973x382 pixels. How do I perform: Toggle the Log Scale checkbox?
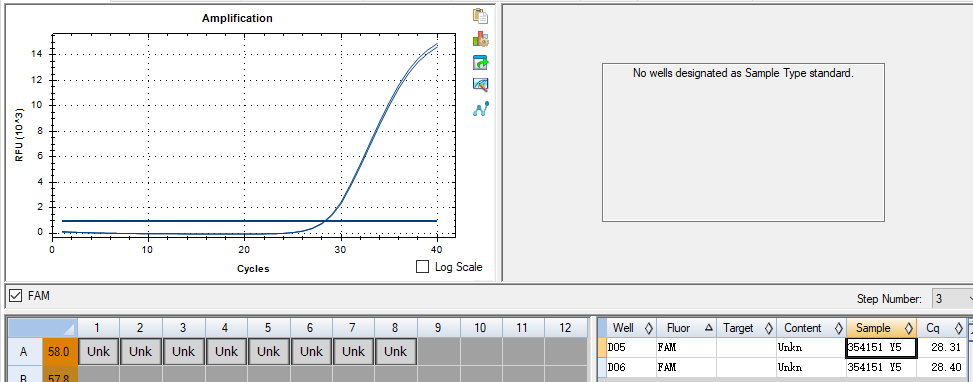[423, 267]
